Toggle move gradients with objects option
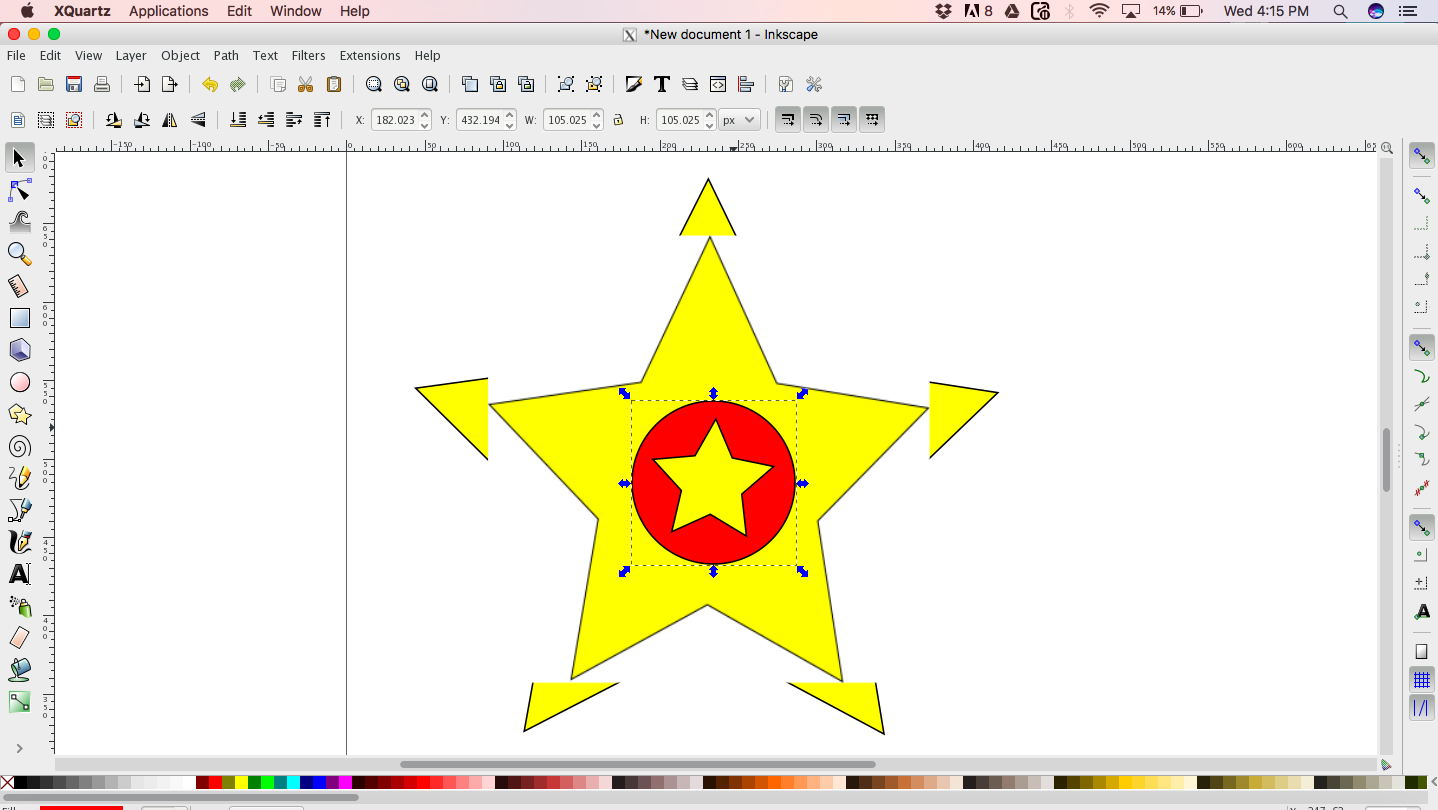This screenshot has width=1438, height=810. pyautogui.click(x=844, y=120)
